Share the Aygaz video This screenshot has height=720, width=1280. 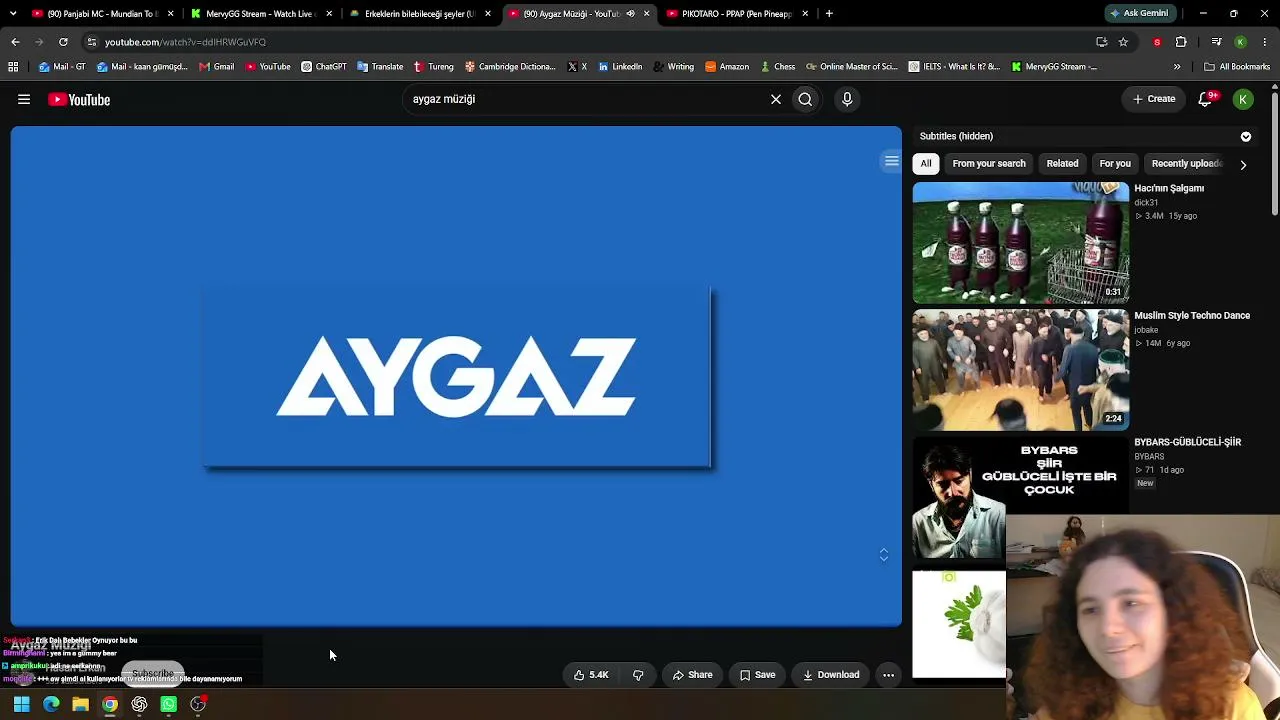pyautogui.click(x=692, y=675)
